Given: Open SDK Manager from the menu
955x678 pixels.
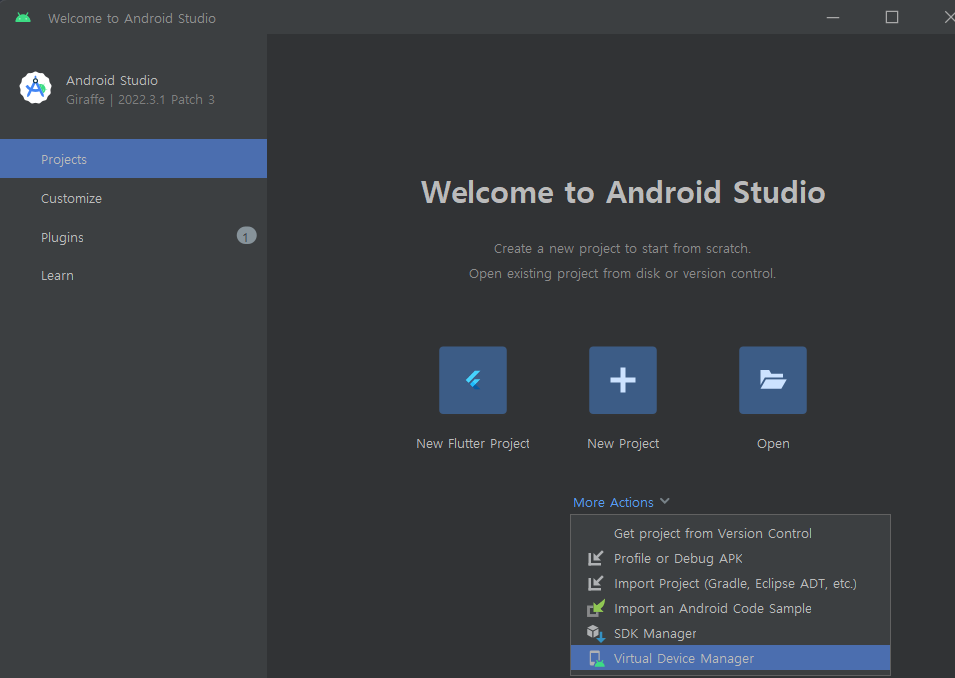Looking at the screenshot, I should pos(730,634).
